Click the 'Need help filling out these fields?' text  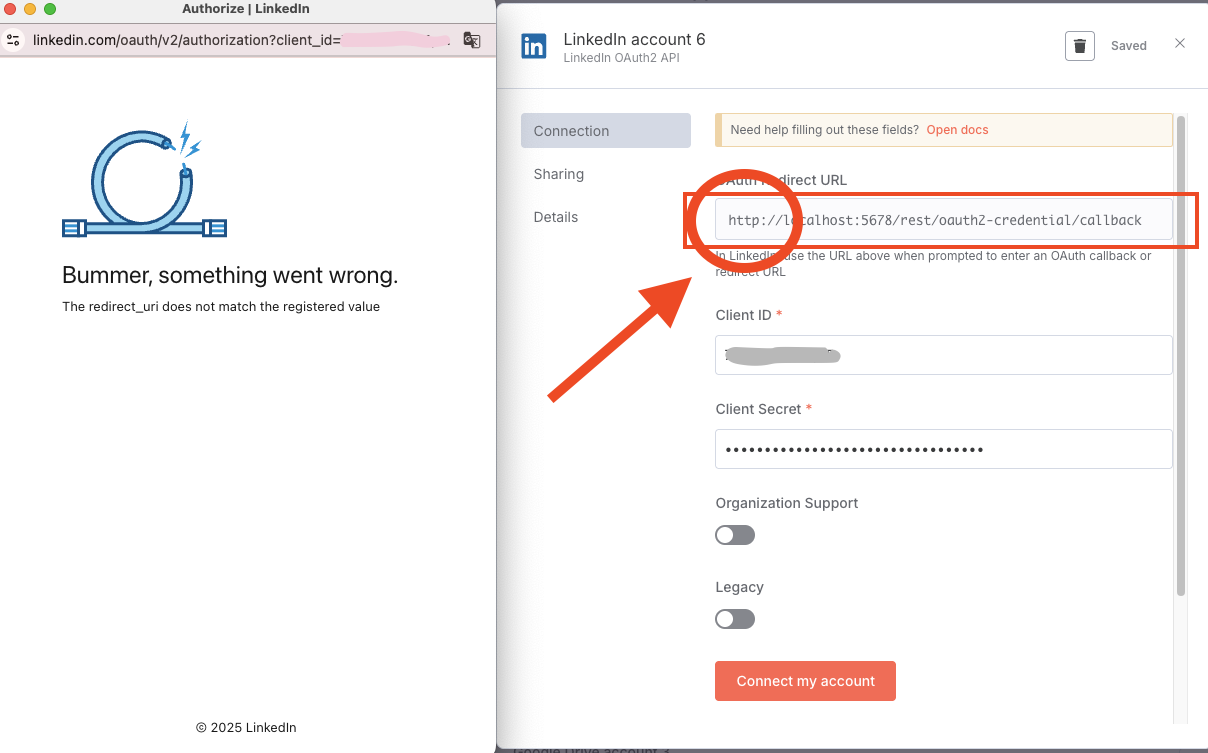(x=825, y=130)
